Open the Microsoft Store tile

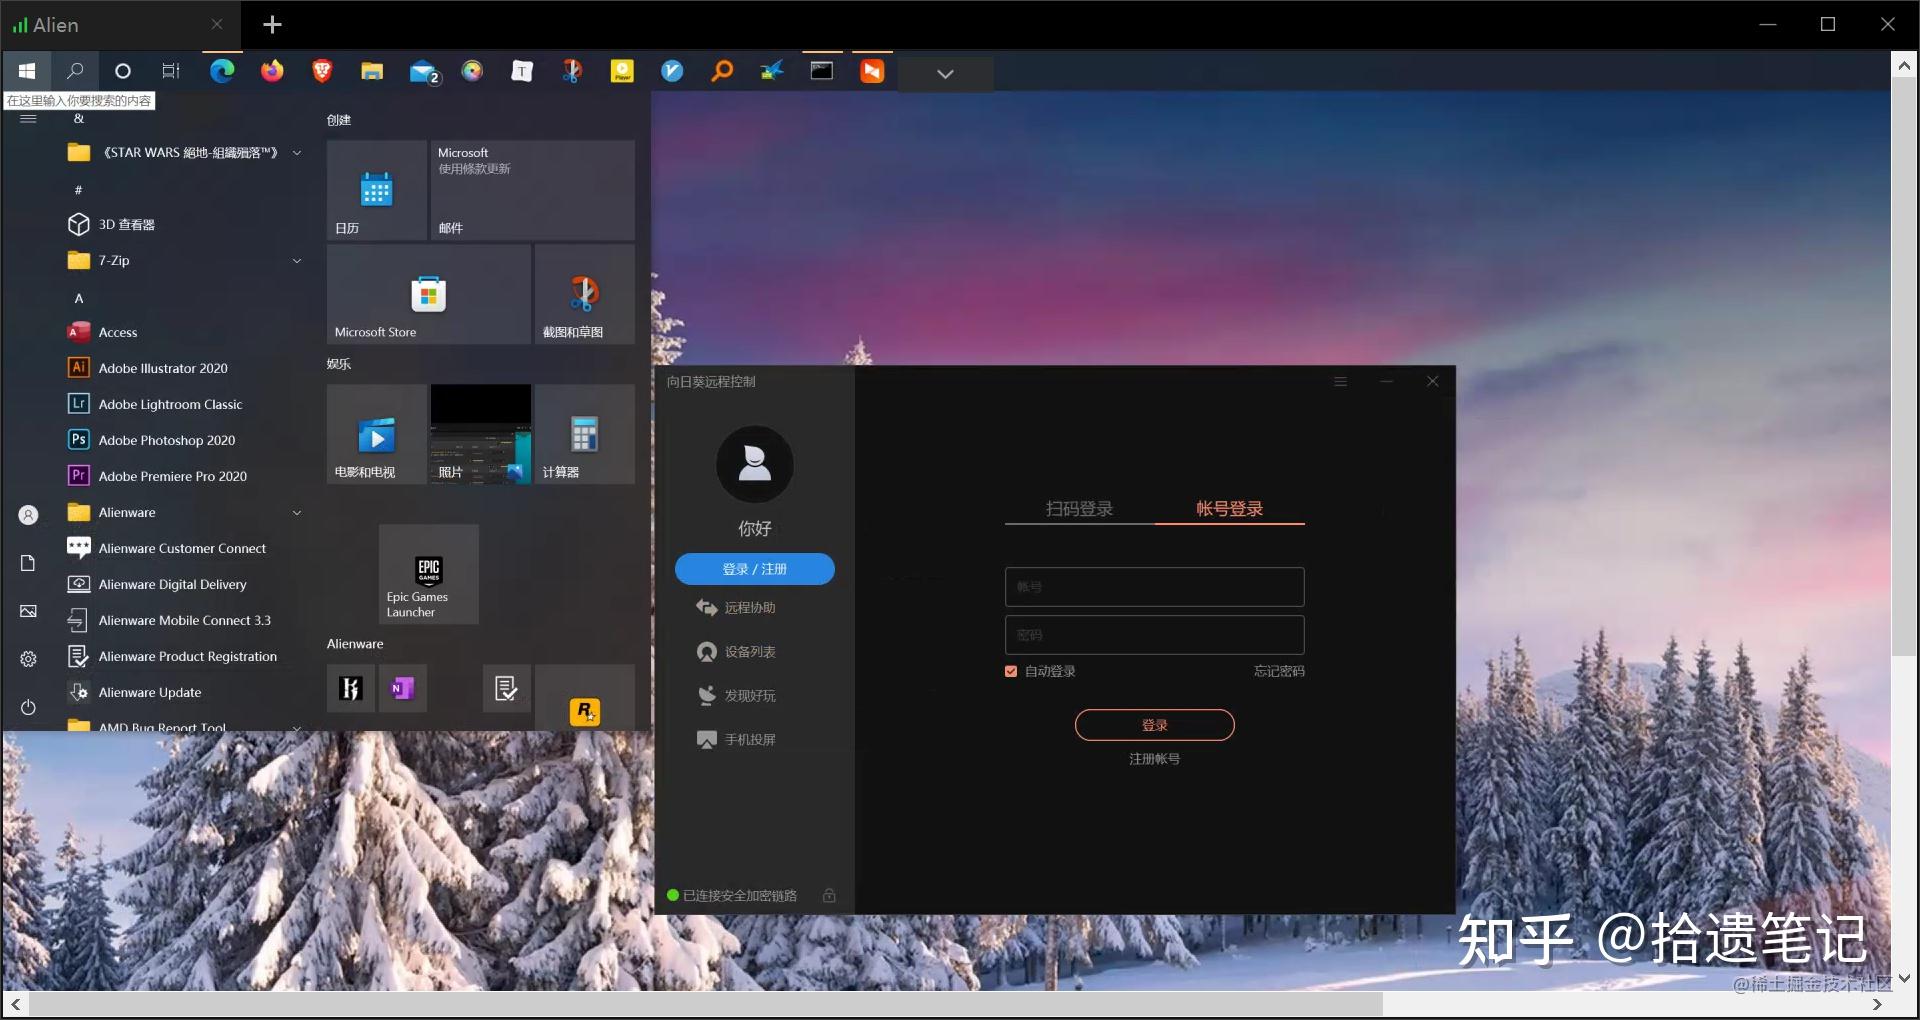428,295
